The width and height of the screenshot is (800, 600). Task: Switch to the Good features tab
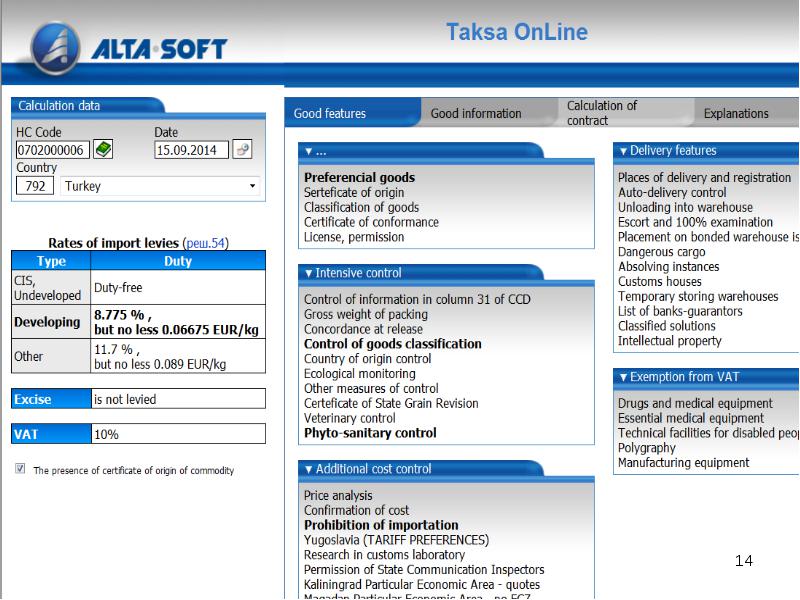click(353, 113)
